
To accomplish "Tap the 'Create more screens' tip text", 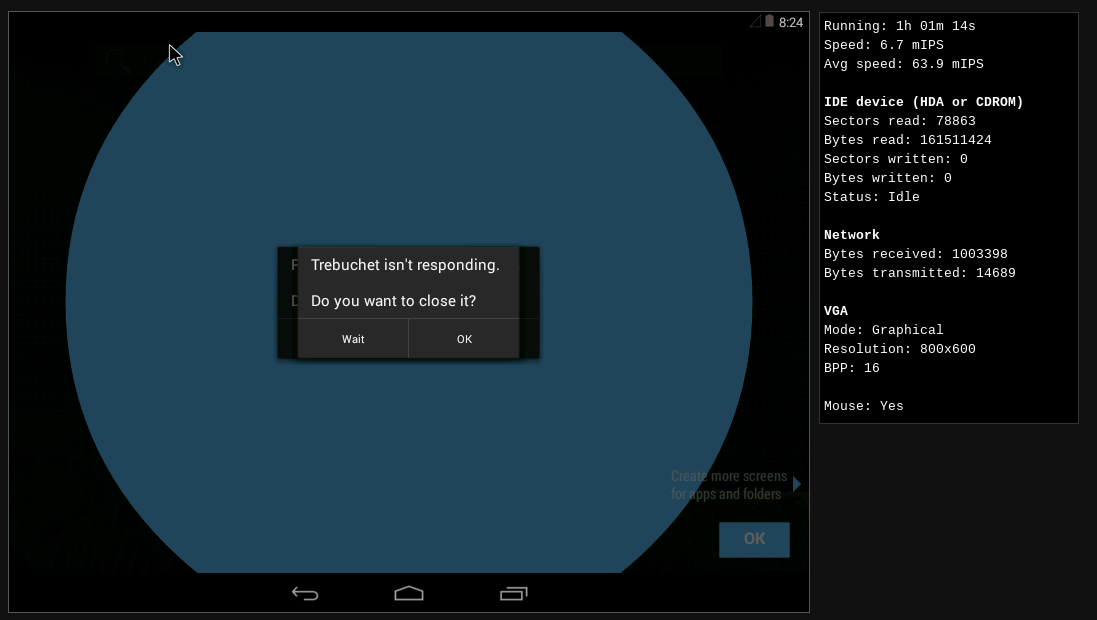I will 727,484.
